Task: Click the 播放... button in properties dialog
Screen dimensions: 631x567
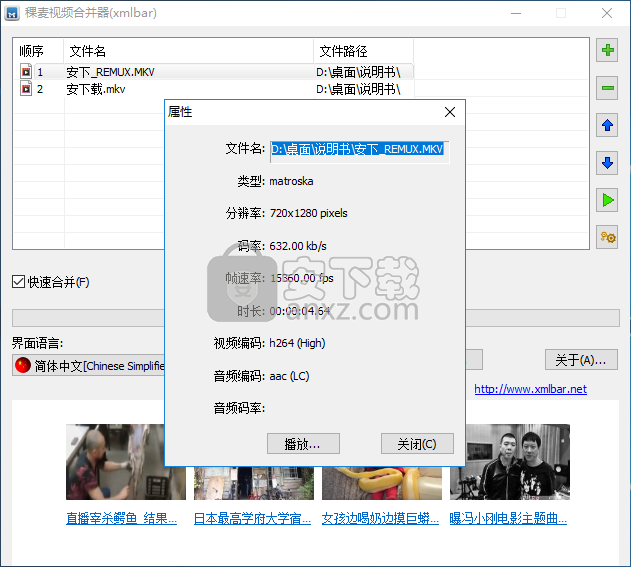Action: (303, 443)
